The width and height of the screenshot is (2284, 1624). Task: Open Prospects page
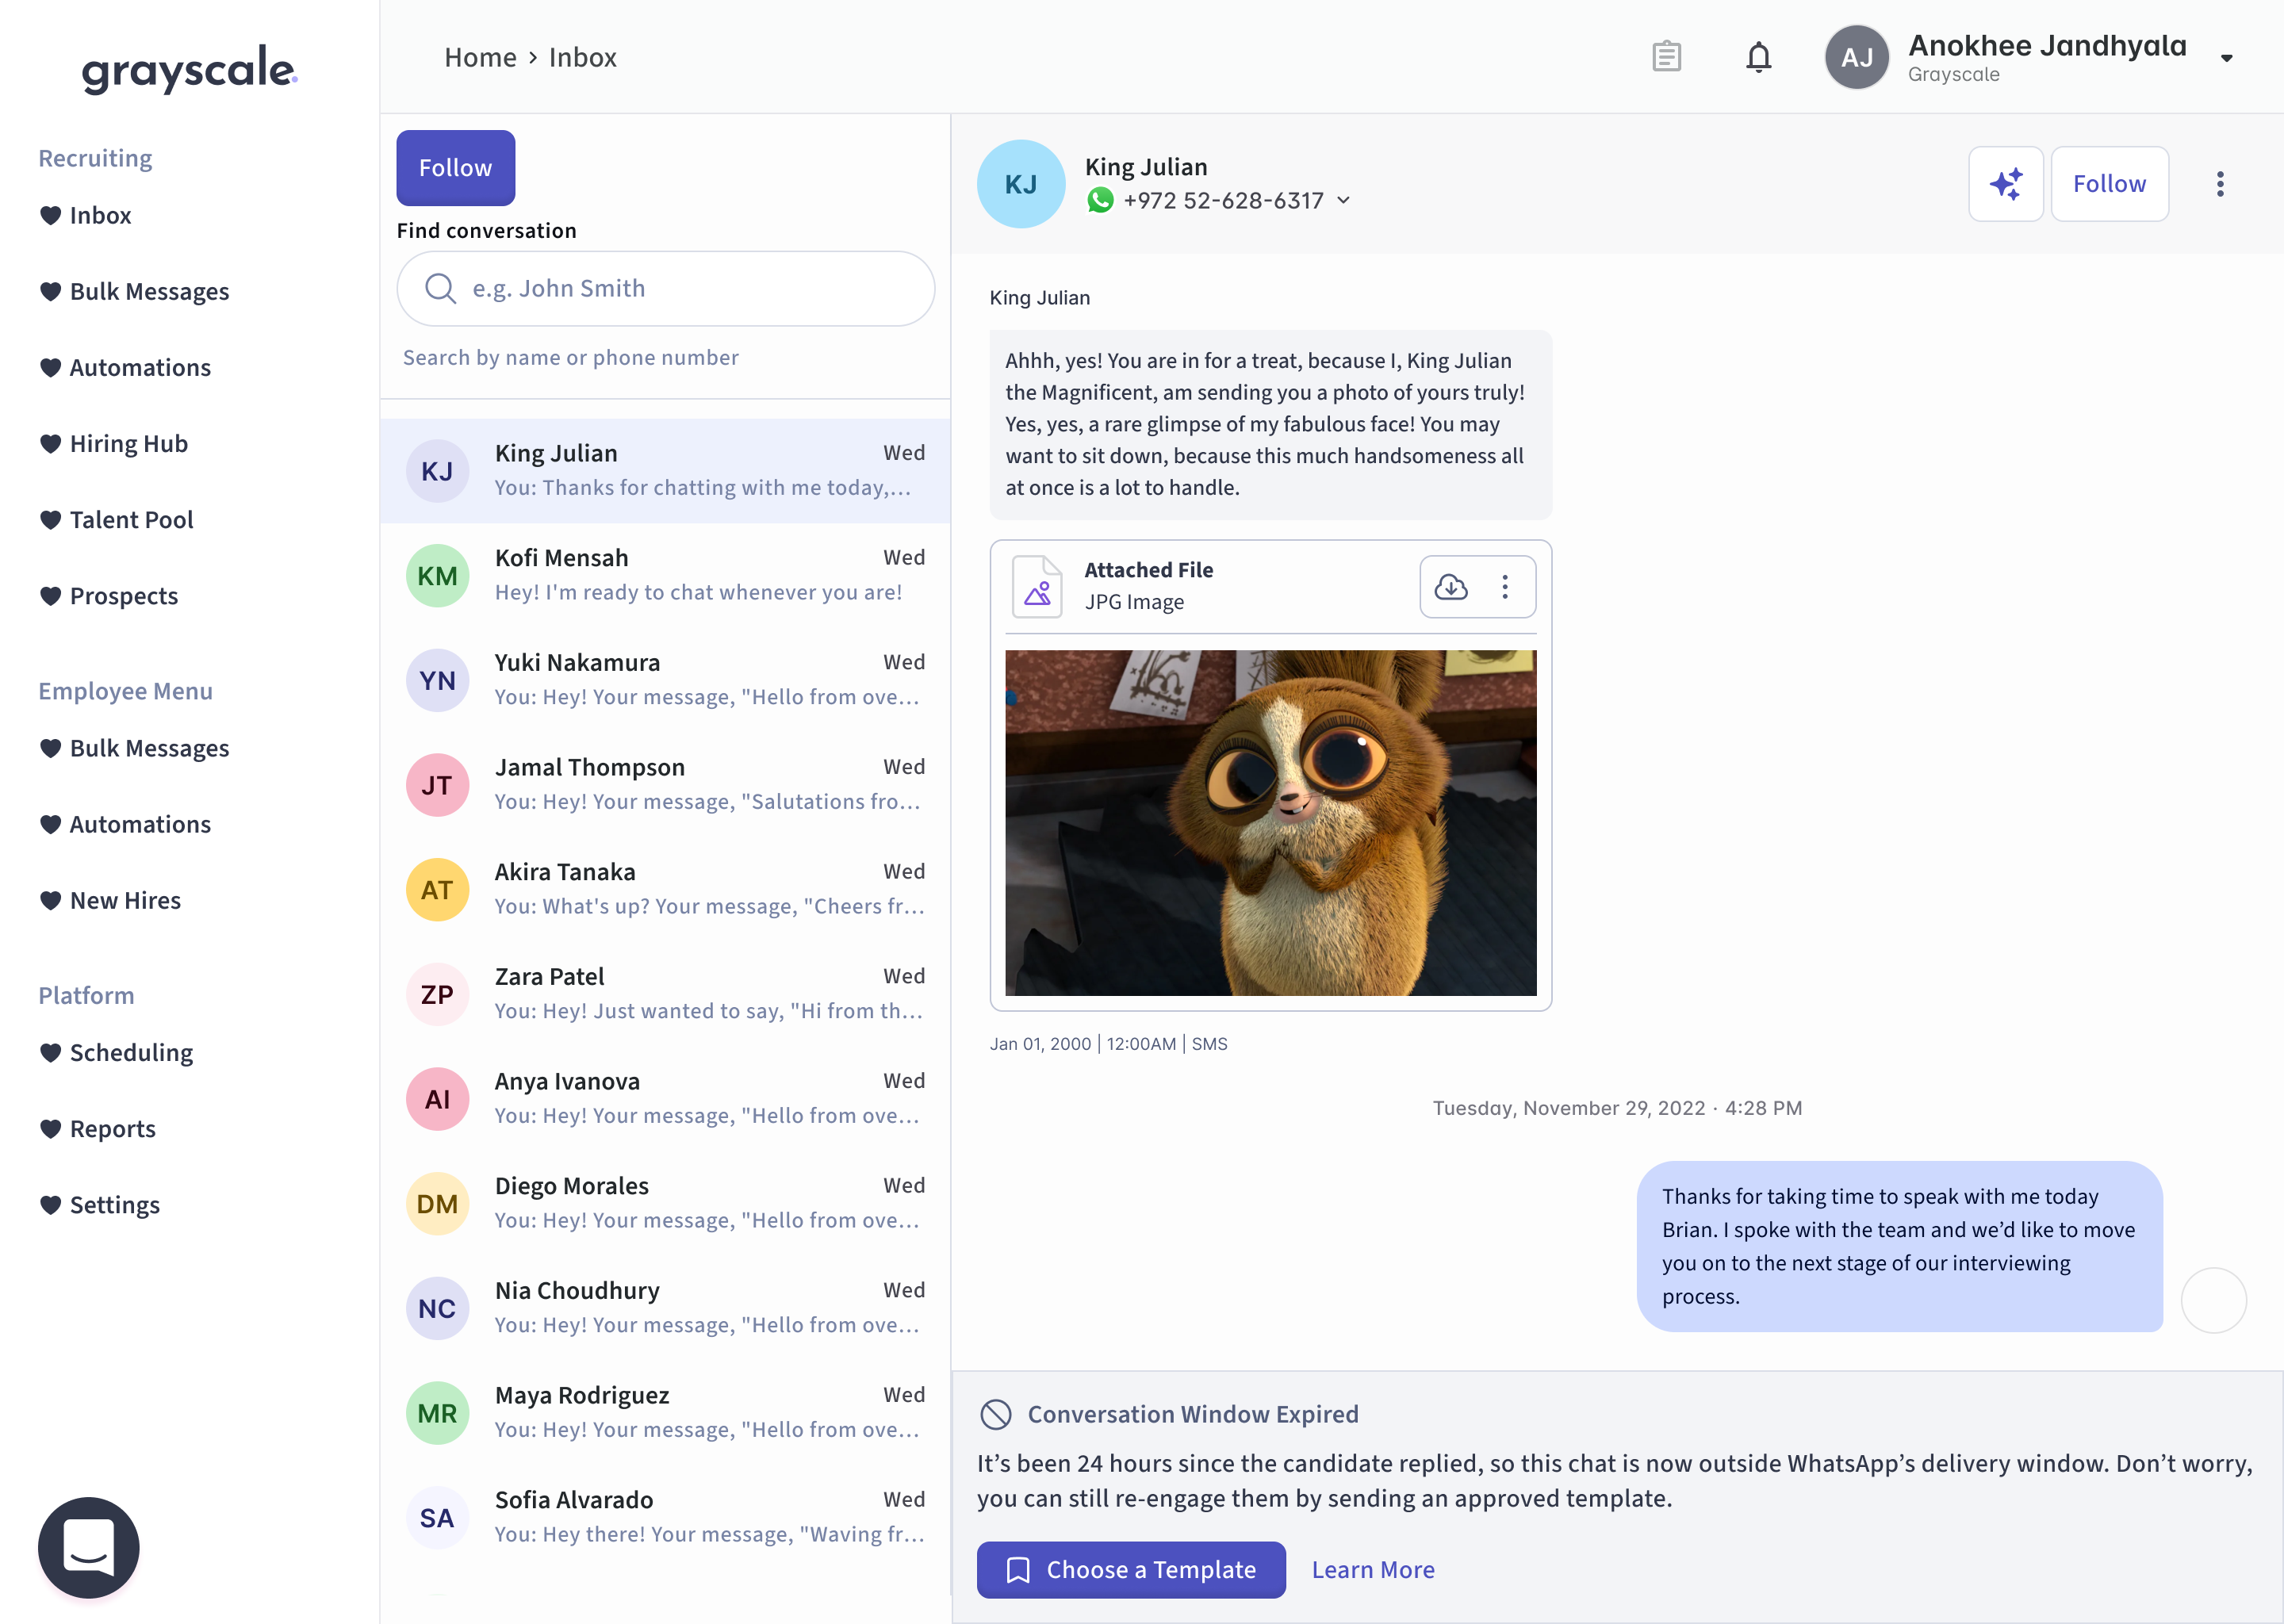click(x=109, y=595)
